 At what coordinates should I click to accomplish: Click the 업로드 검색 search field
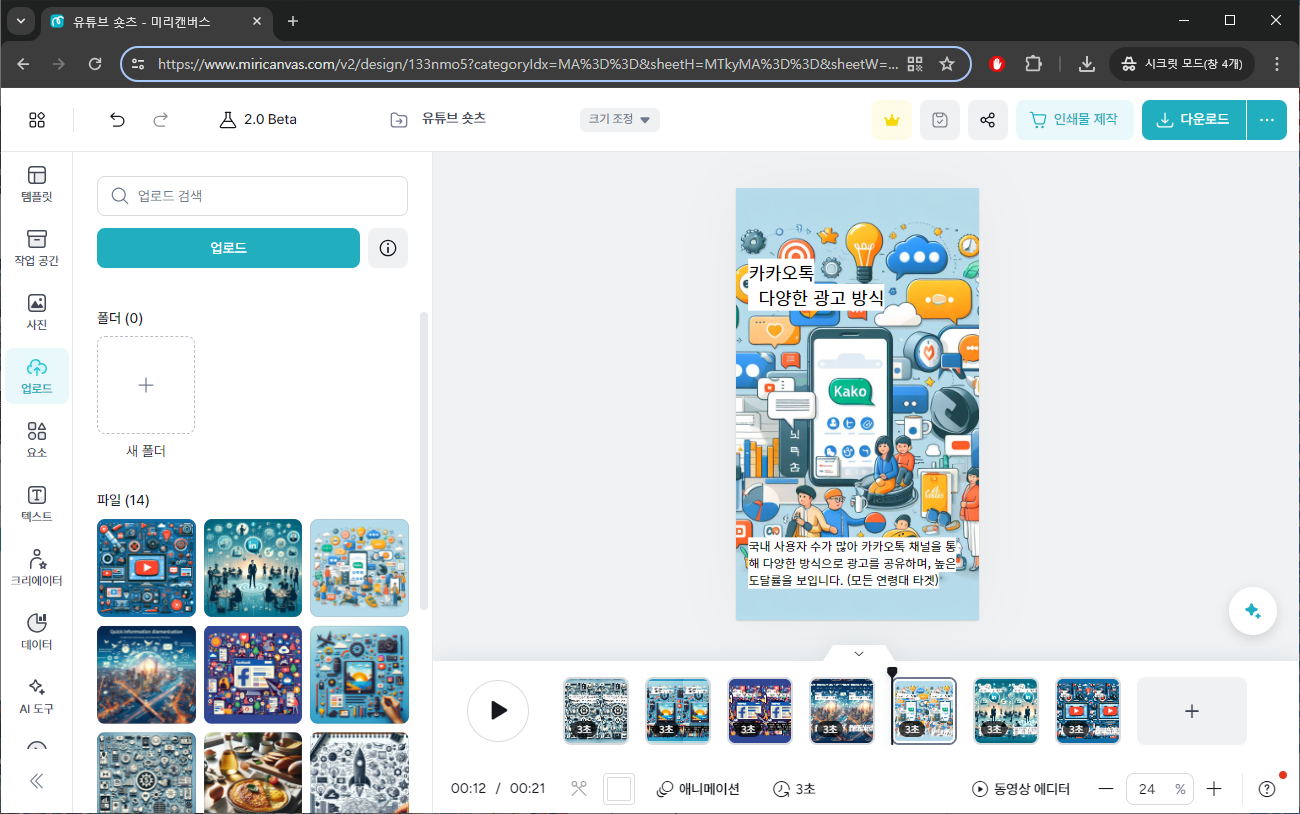[x=252, y=196]
